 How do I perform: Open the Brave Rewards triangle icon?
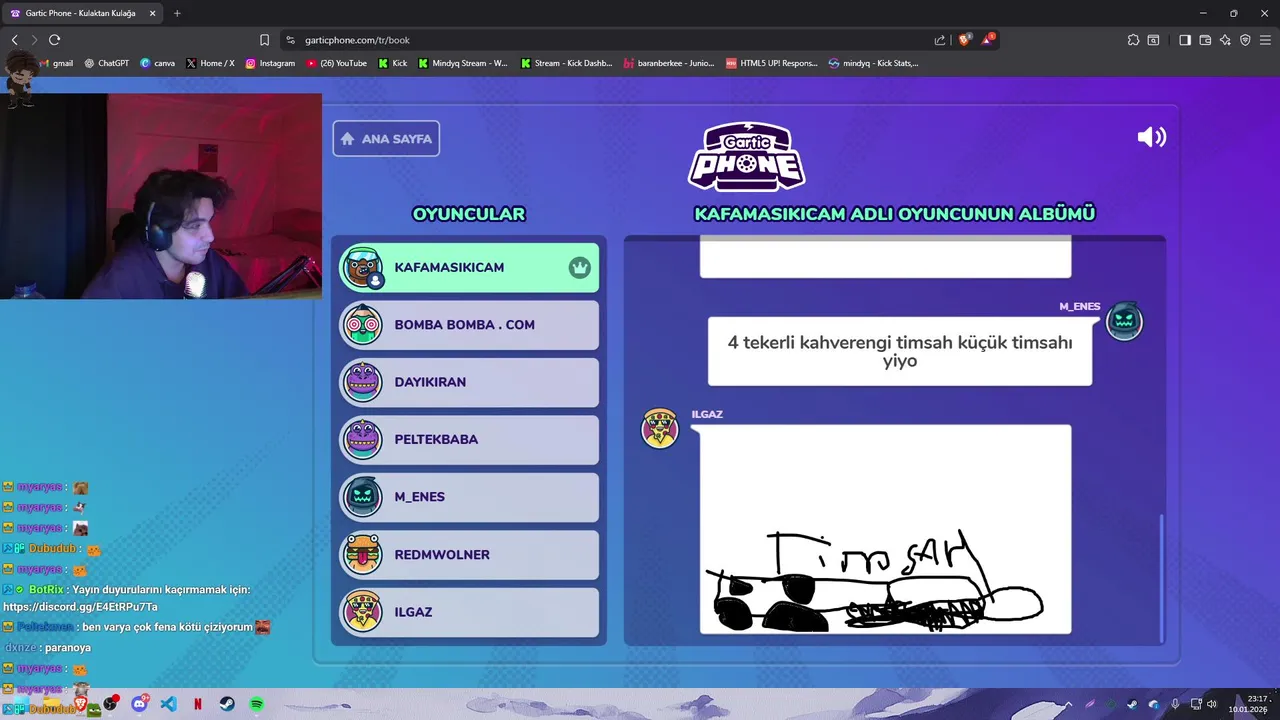pos(988,40)
